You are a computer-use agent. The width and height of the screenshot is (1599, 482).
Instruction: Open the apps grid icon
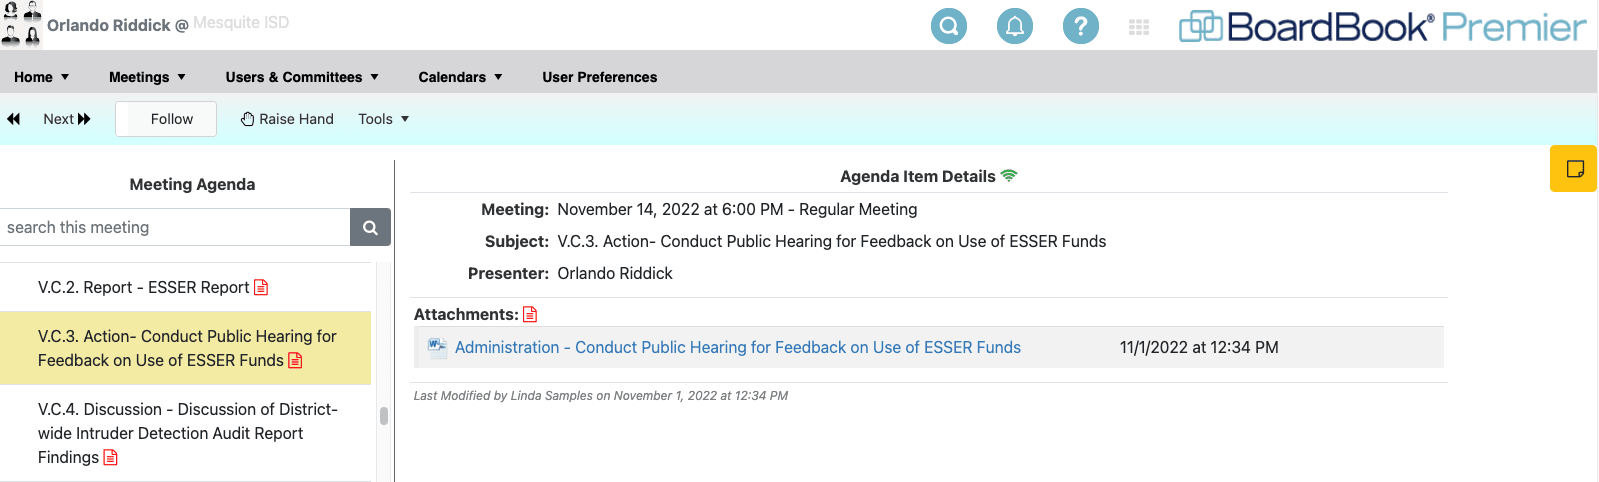point(1139,27)
